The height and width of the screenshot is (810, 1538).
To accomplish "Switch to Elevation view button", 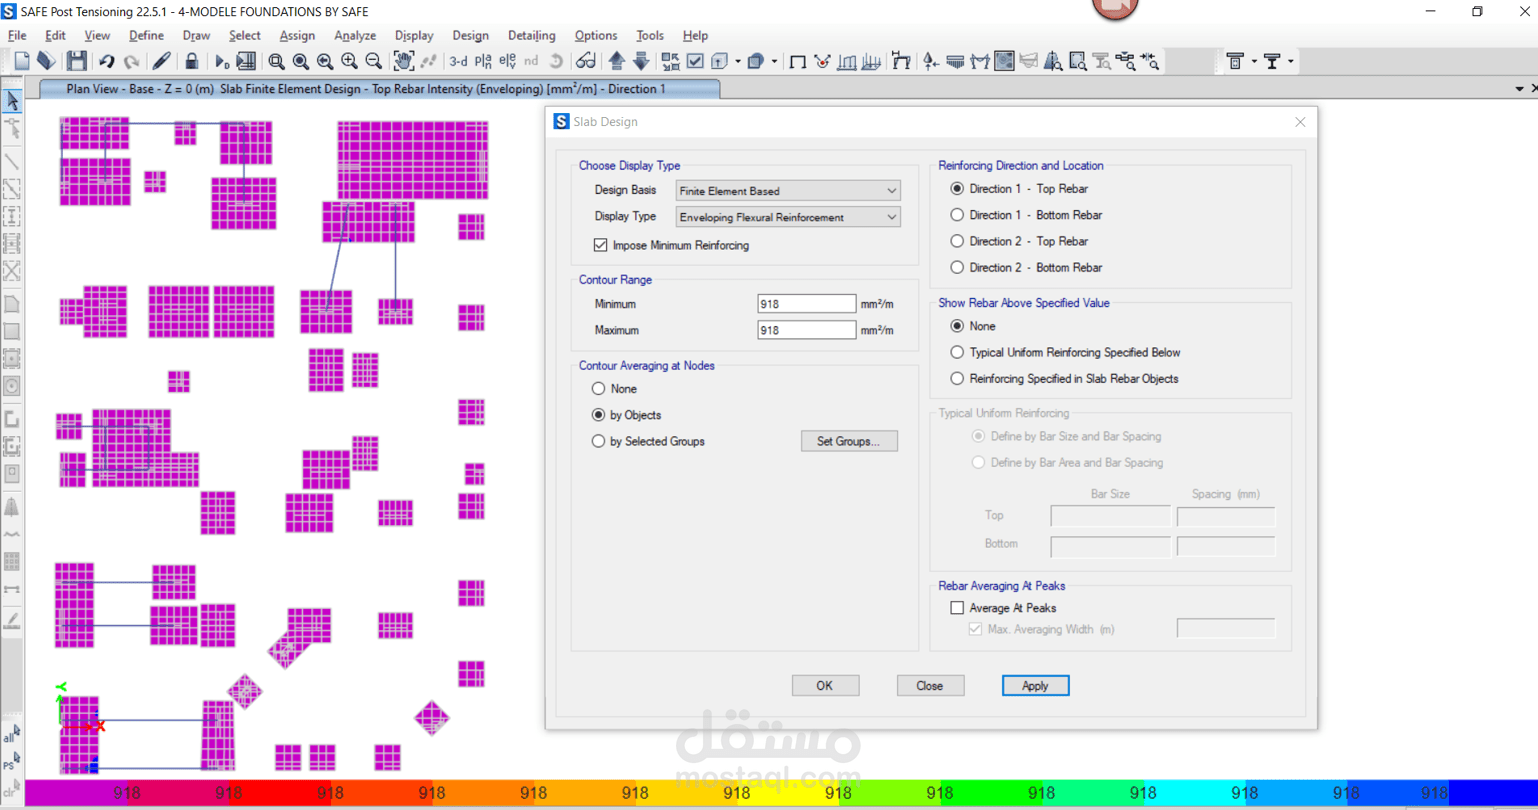I will click(x=507, y=61).
